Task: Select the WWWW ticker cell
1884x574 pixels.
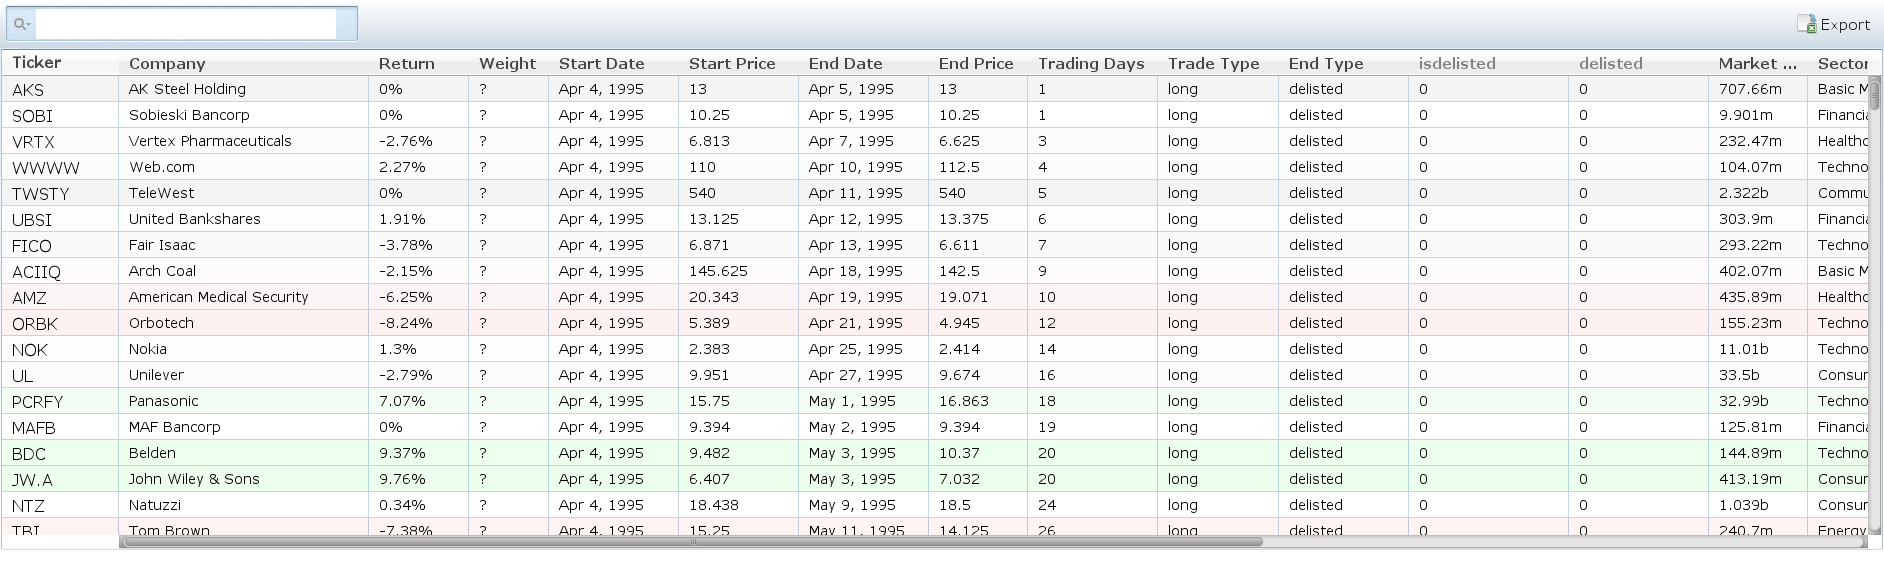Action: coord(60,167)
